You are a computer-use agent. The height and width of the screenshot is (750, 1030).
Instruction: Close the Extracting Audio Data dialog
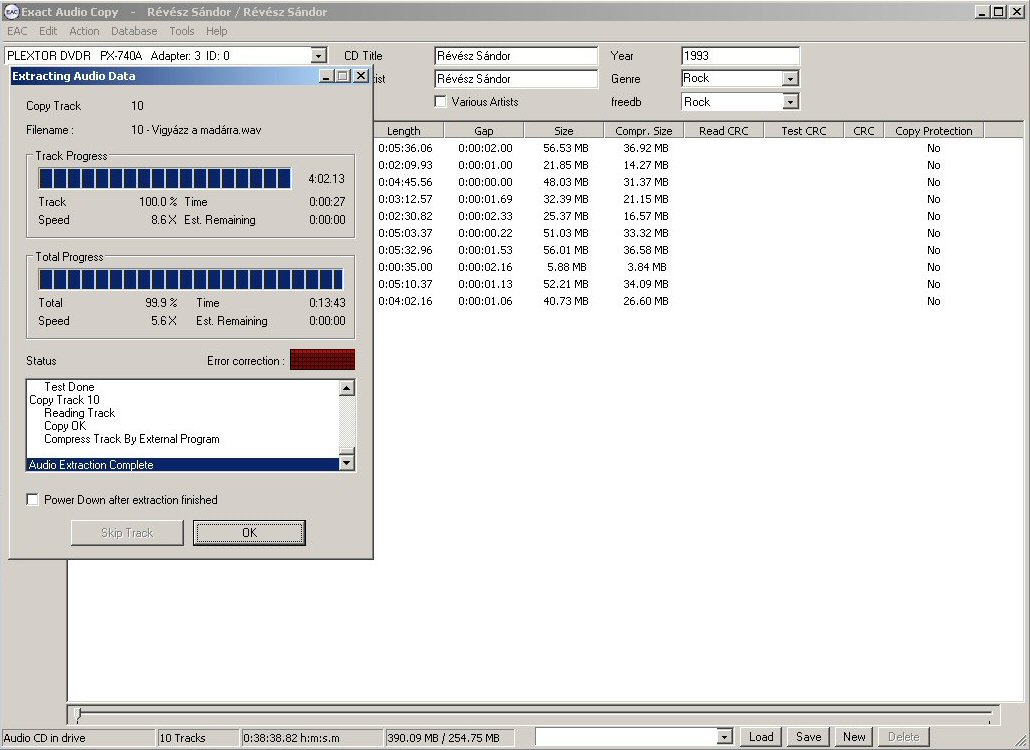361,76
